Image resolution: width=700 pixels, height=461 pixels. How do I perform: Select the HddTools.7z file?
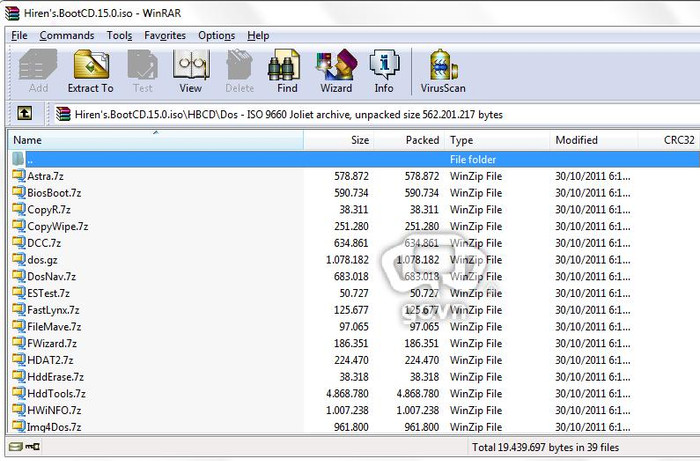tap(55, 393)
